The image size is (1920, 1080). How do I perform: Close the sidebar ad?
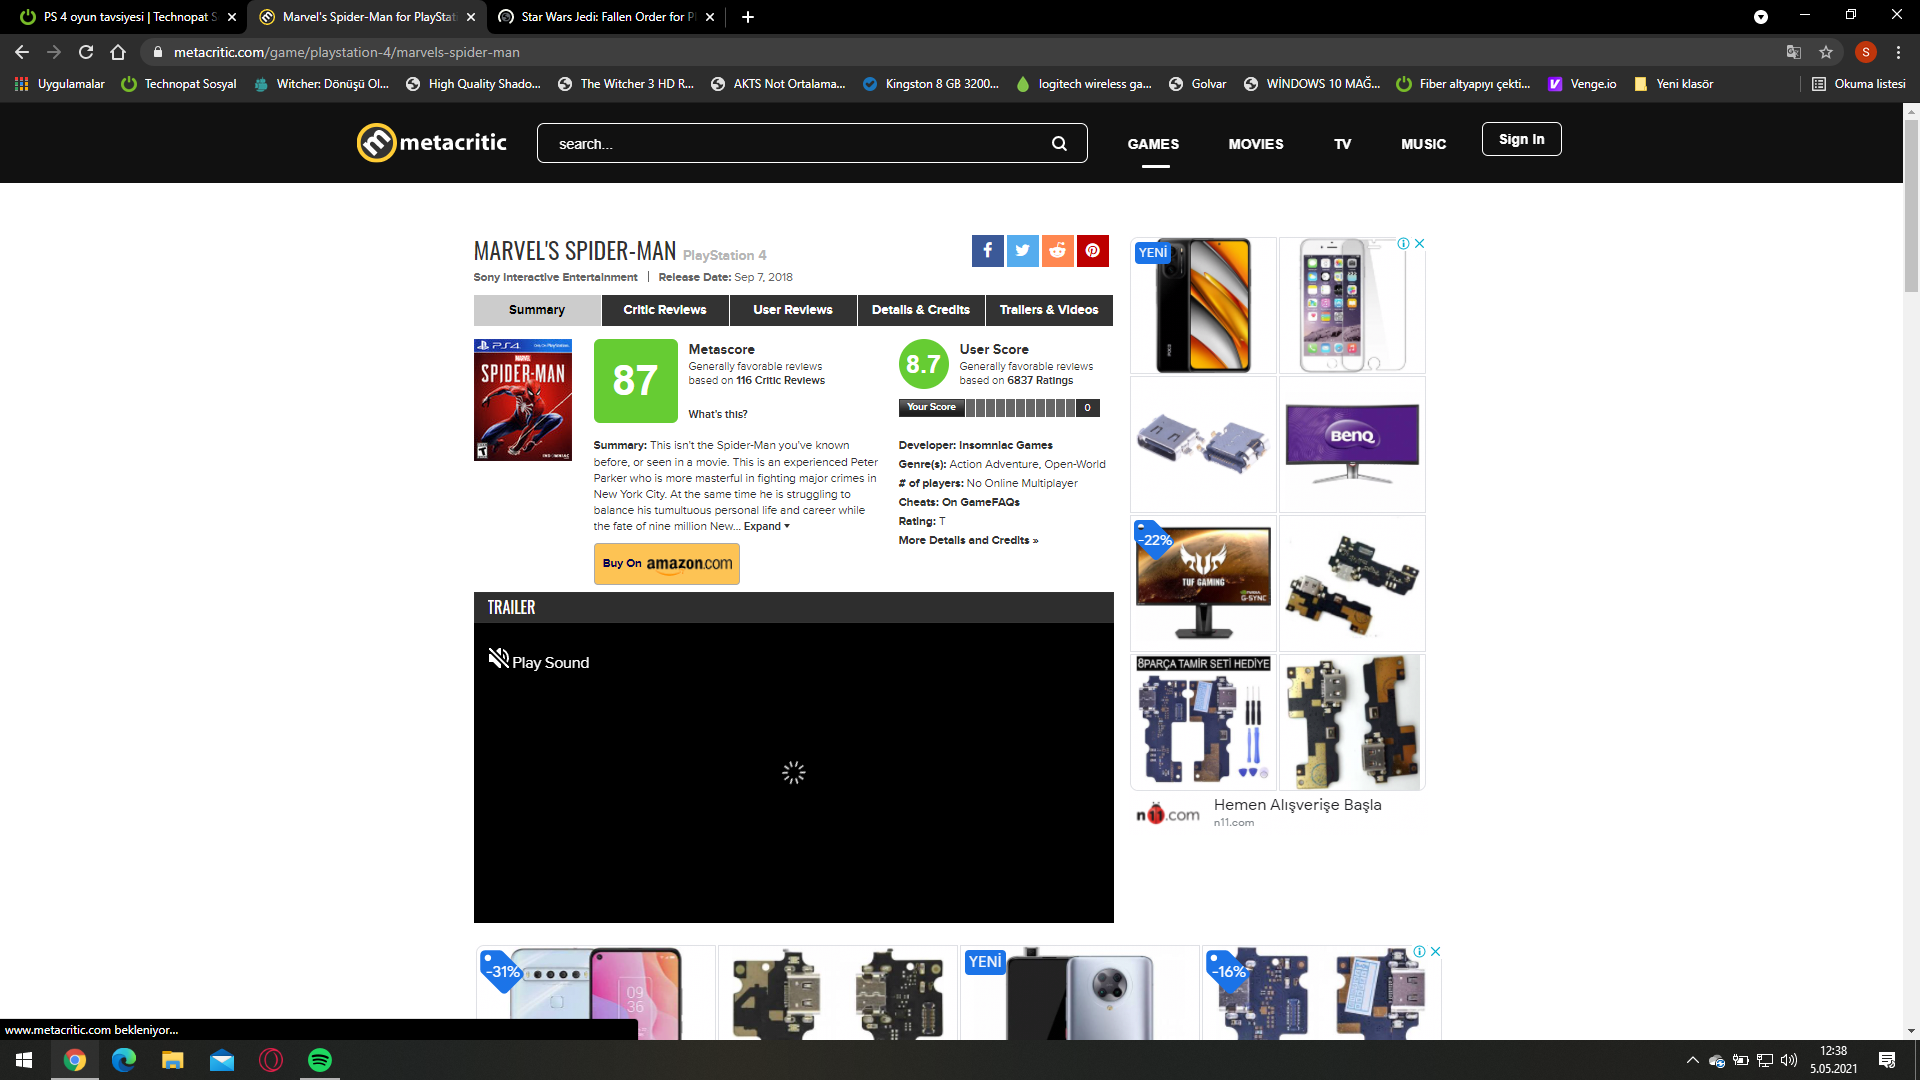tap(1419, 244)
